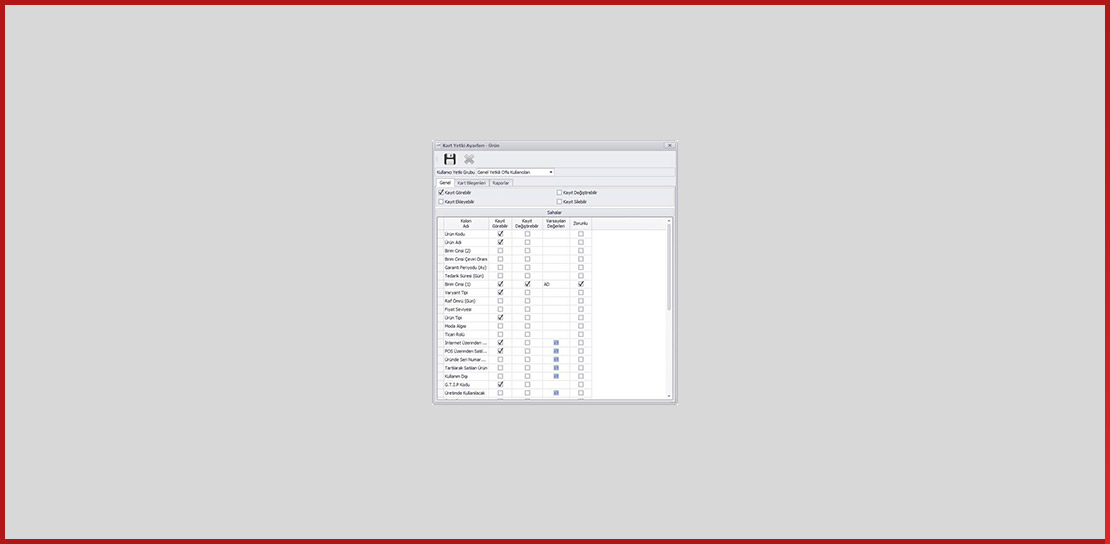Click the Save floppy disk icon
This screenshot has width=1110, height=544.
tap(450, 159)
